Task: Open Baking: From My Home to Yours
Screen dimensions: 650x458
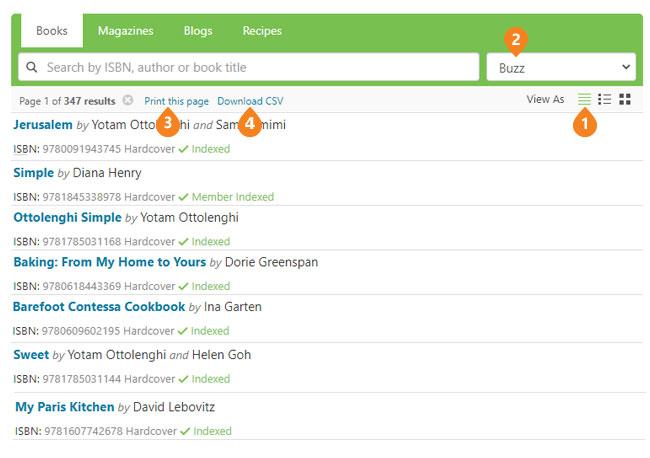Action: point(110,262)
